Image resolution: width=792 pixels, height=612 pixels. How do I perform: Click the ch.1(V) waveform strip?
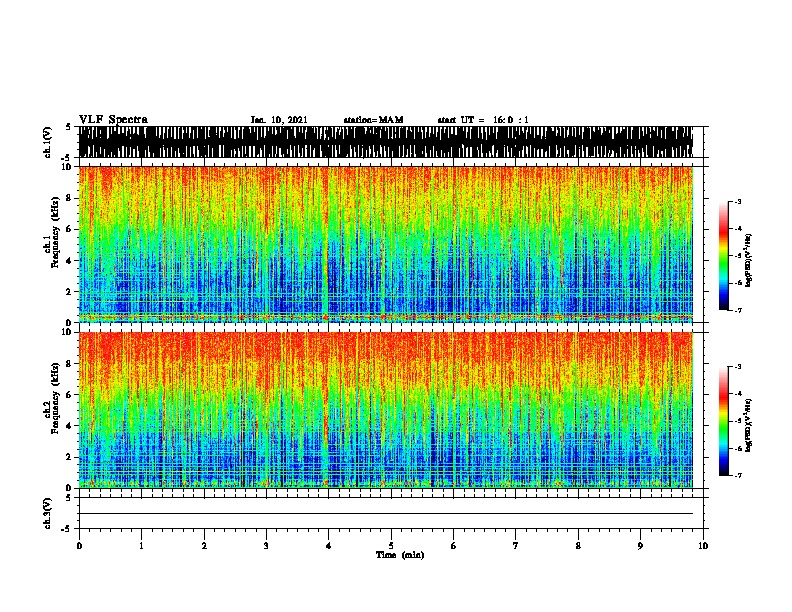pyautogui.click(x=386, y=142)
